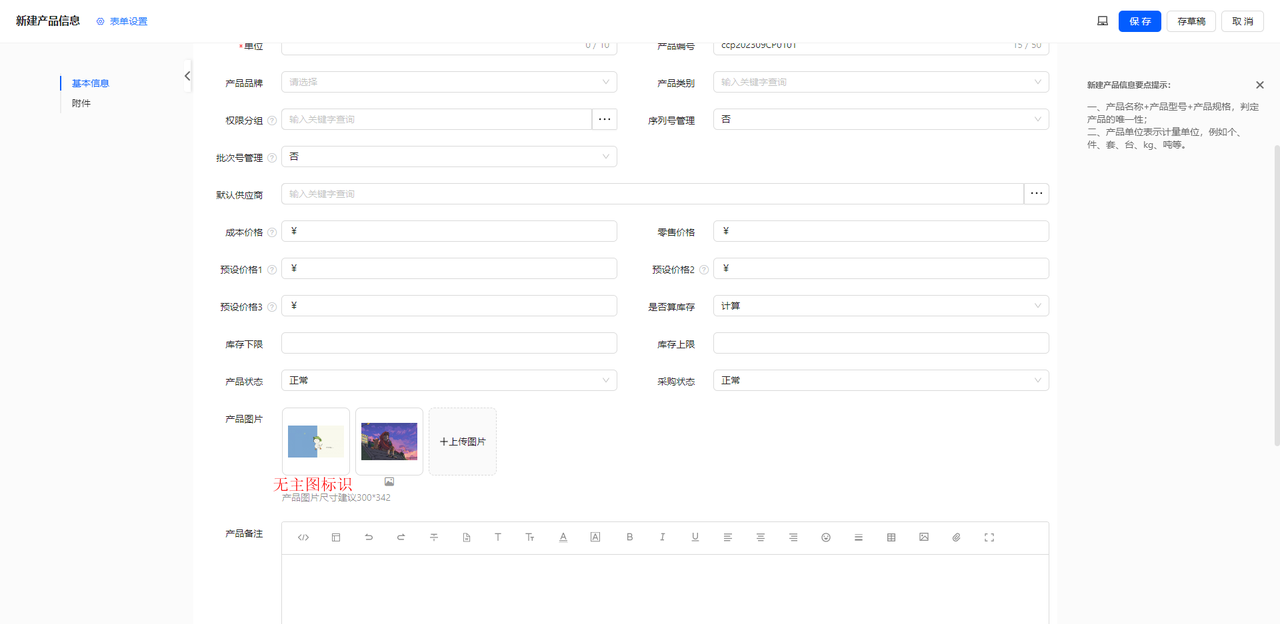Open the font family (T) option
The width and height of the screenshot is (1280, 624).
(x=498, y=538)
